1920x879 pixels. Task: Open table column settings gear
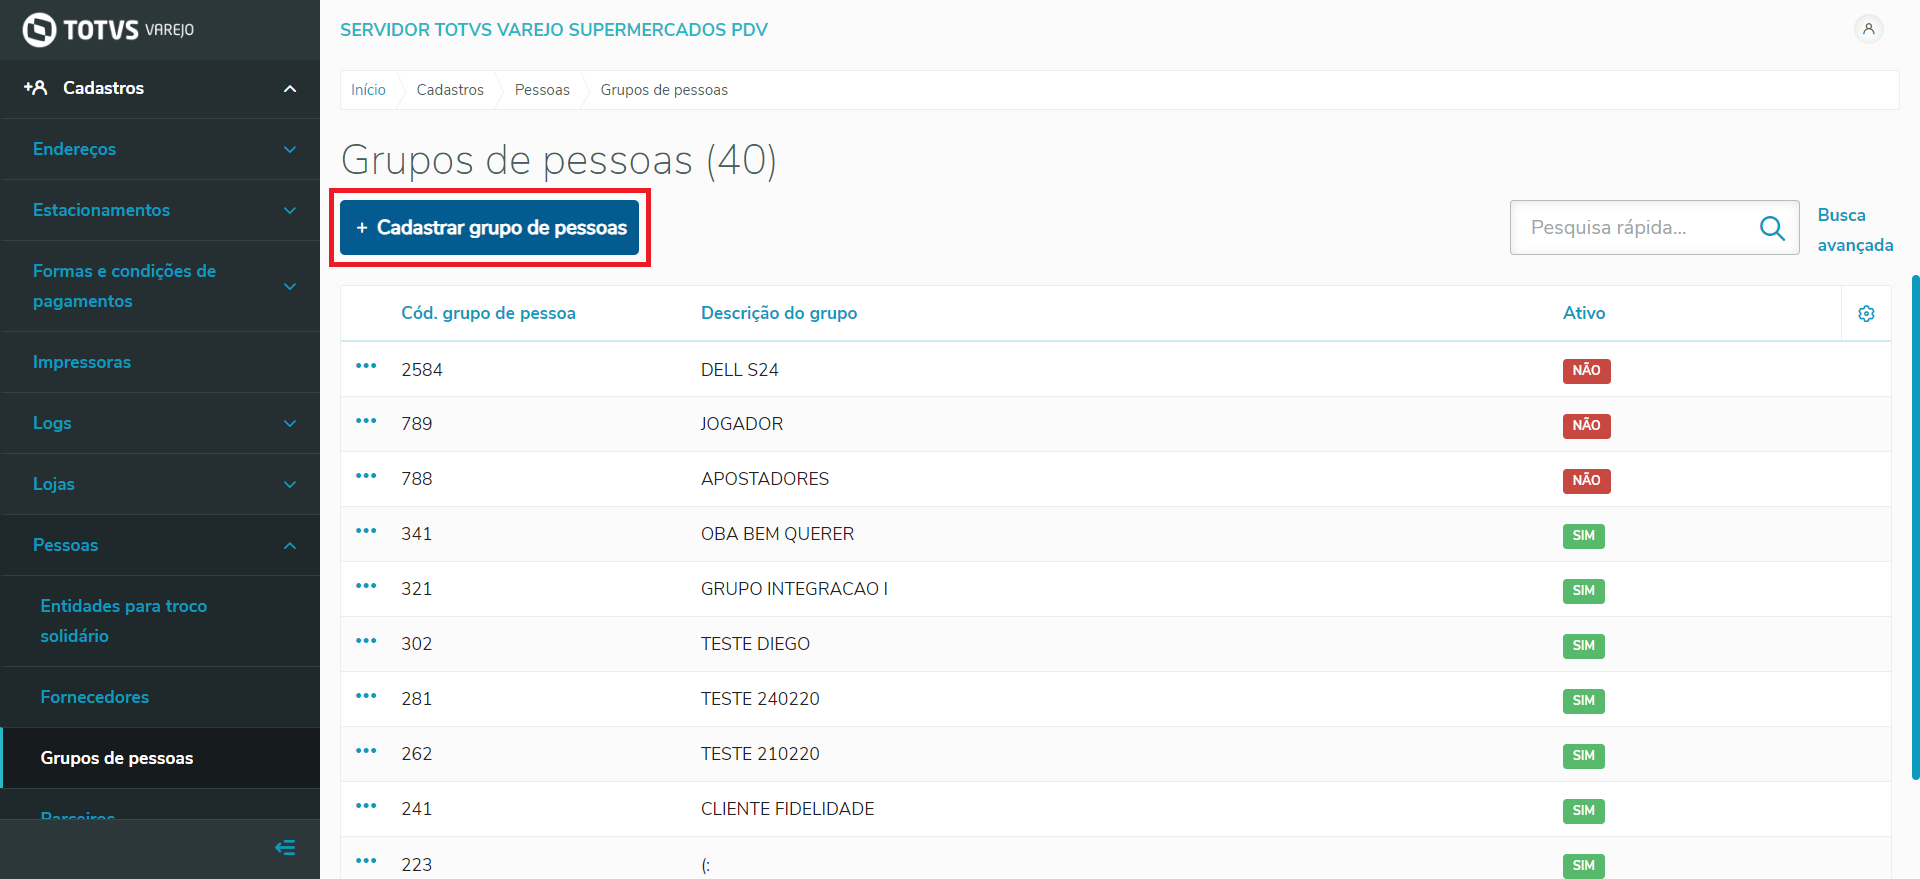(1866, 314)
